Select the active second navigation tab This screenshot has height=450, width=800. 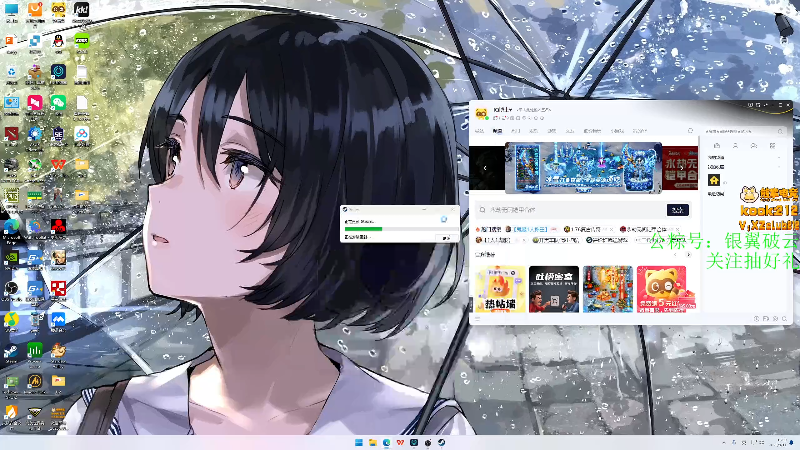[497, 131]
